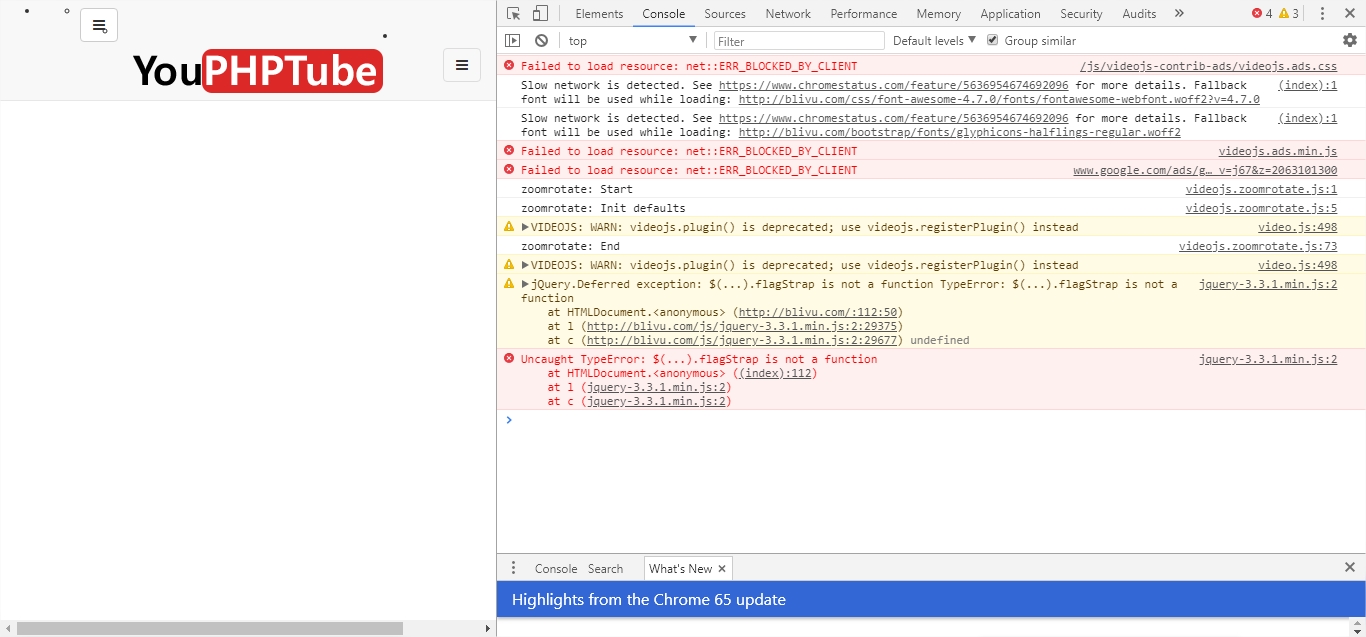The image size is (1366, 637).
Task: Open the Default levels dropdown
Action: 934,41
